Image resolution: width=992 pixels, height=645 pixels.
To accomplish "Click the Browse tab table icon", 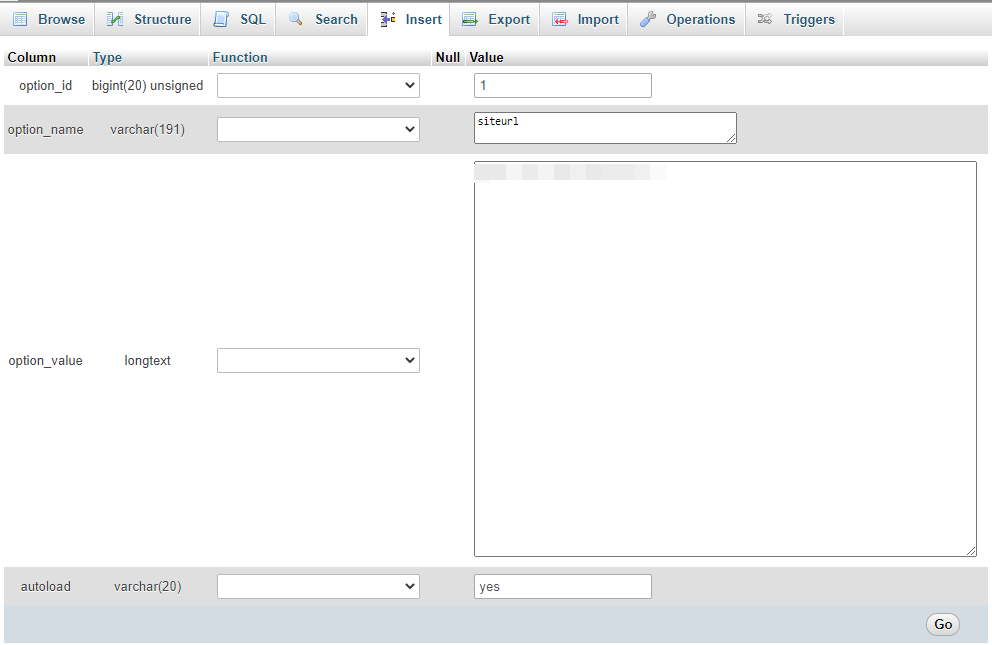I will [x=20, y=19].
